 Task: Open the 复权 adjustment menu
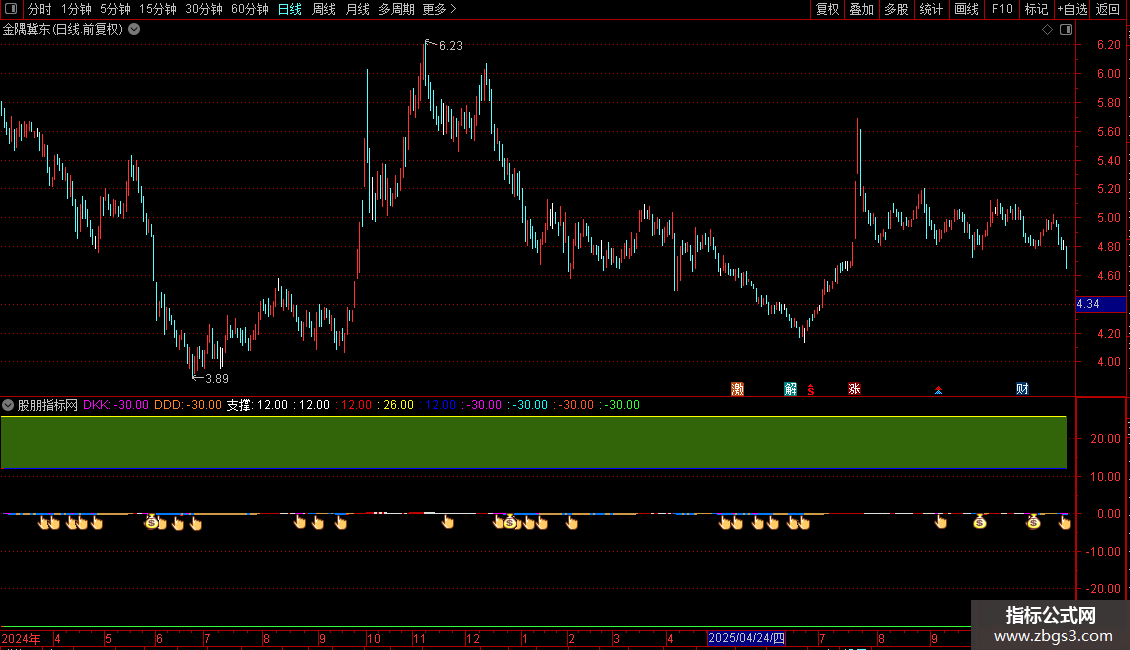pos(827,9)
